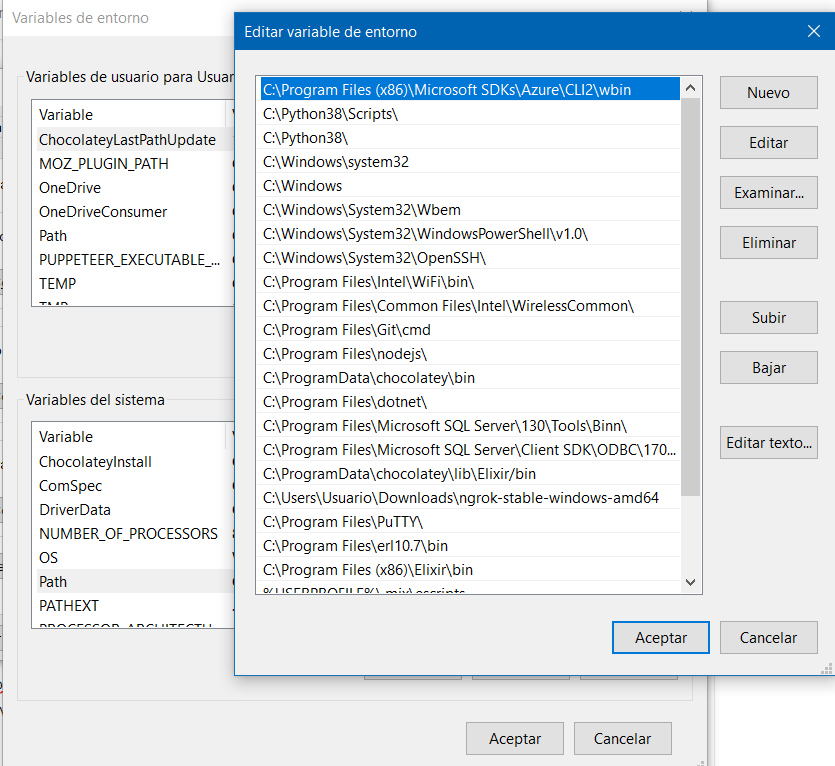This screenshot has width=835, height=766.
Task: Click the scrollbar down arrow
Action: coord(690,582)
